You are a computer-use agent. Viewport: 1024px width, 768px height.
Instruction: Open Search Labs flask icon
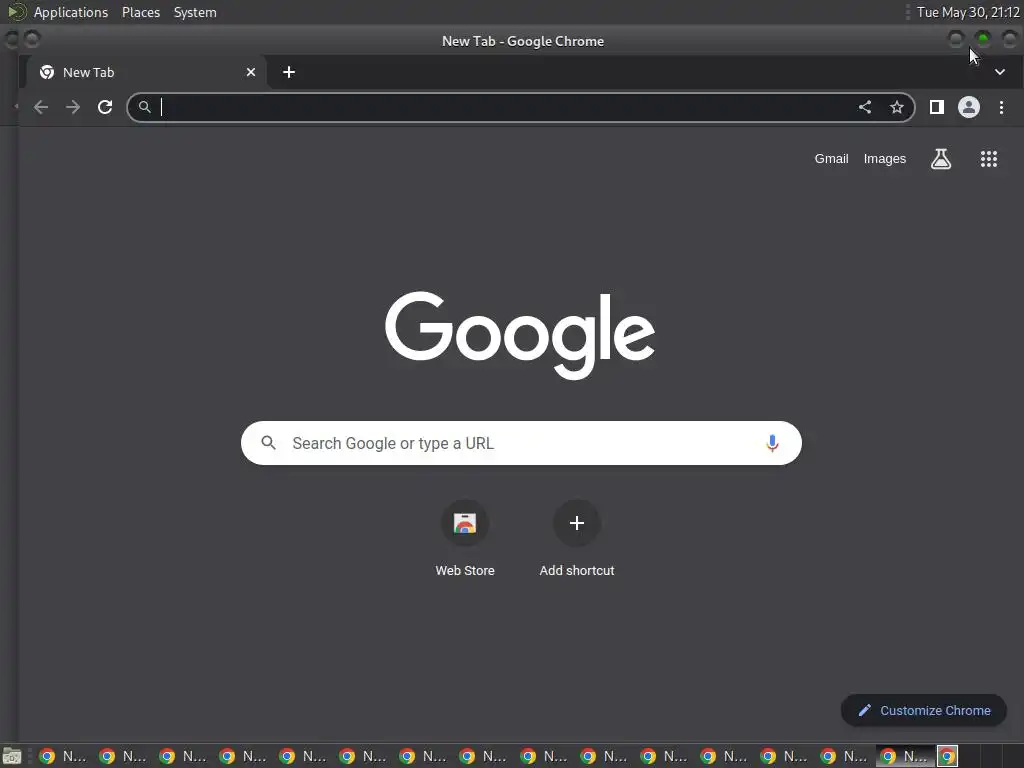(x=940, y=159)
